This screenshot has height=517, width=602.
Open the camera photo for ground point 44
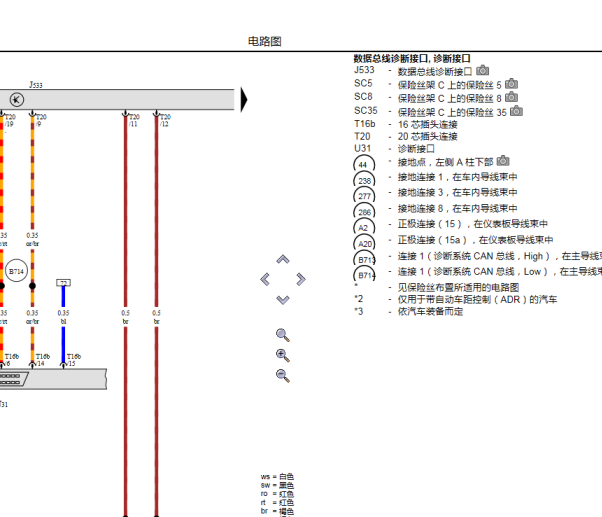[x=503, y=161]
